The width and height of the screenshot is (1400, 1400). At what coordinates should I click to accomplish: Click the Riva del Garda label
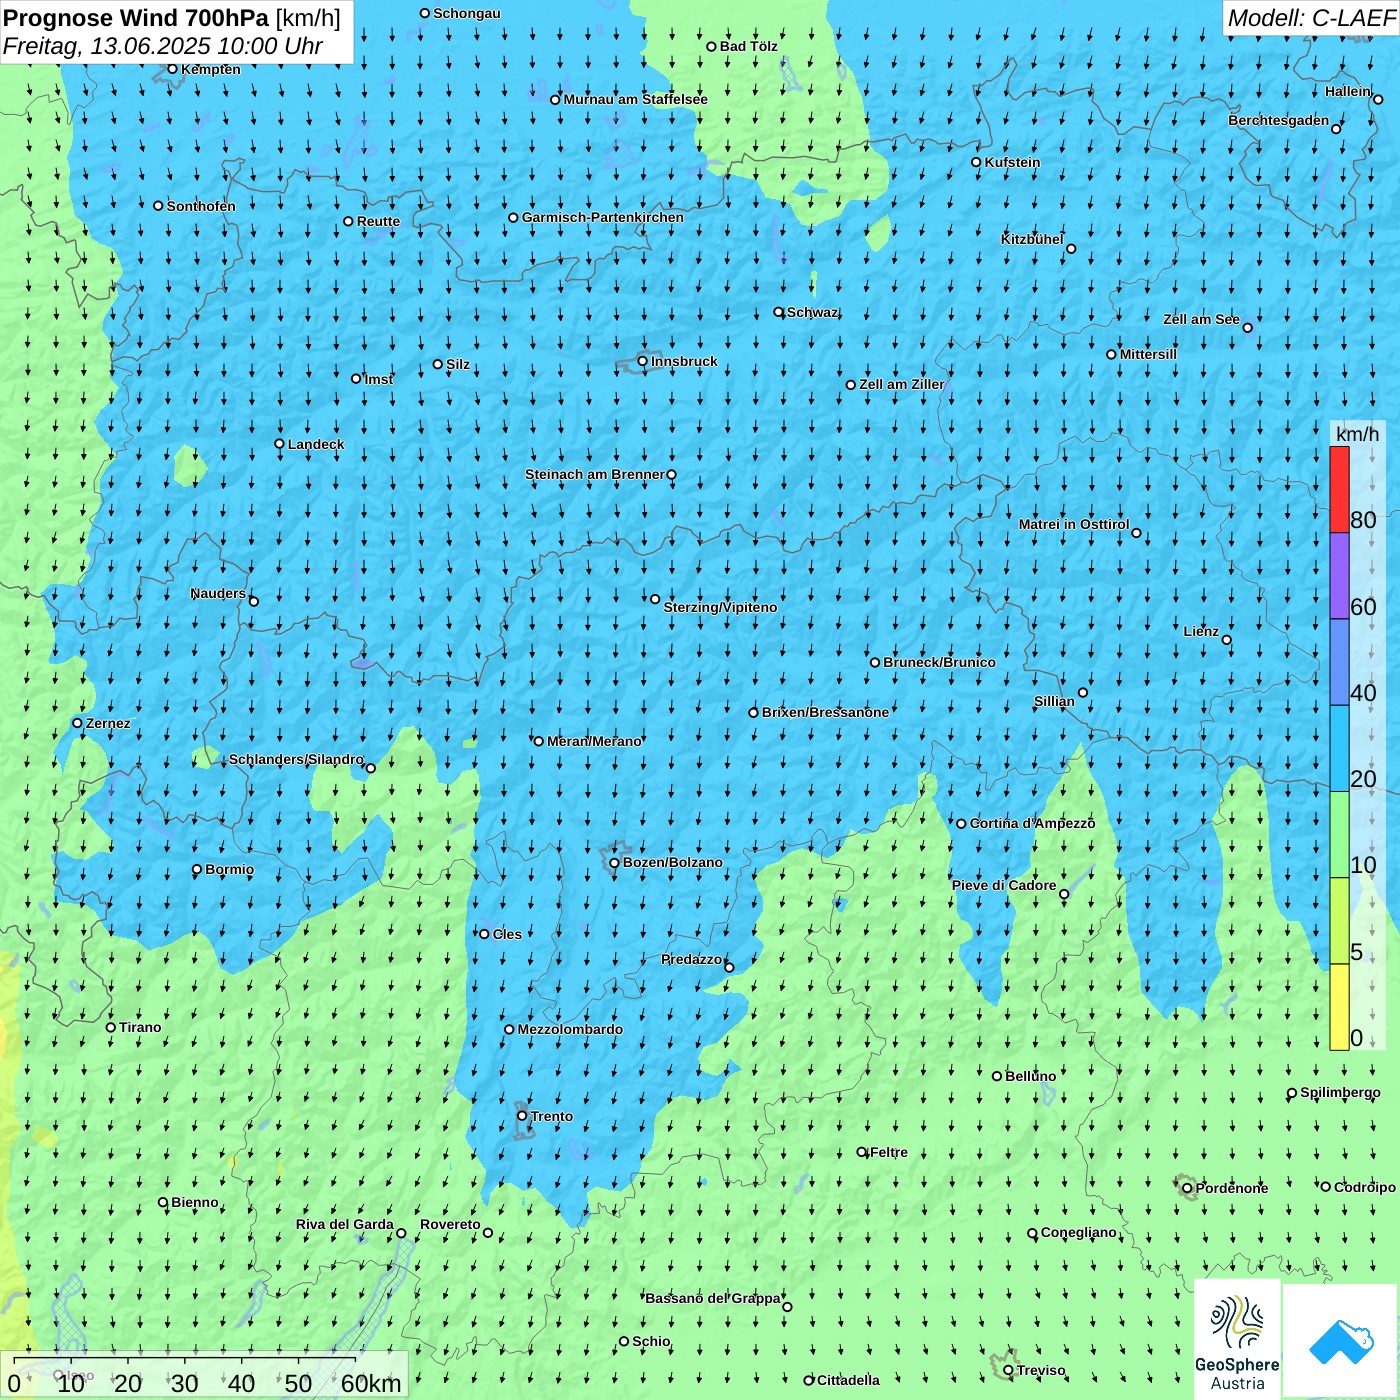[x=345, y=1224]
